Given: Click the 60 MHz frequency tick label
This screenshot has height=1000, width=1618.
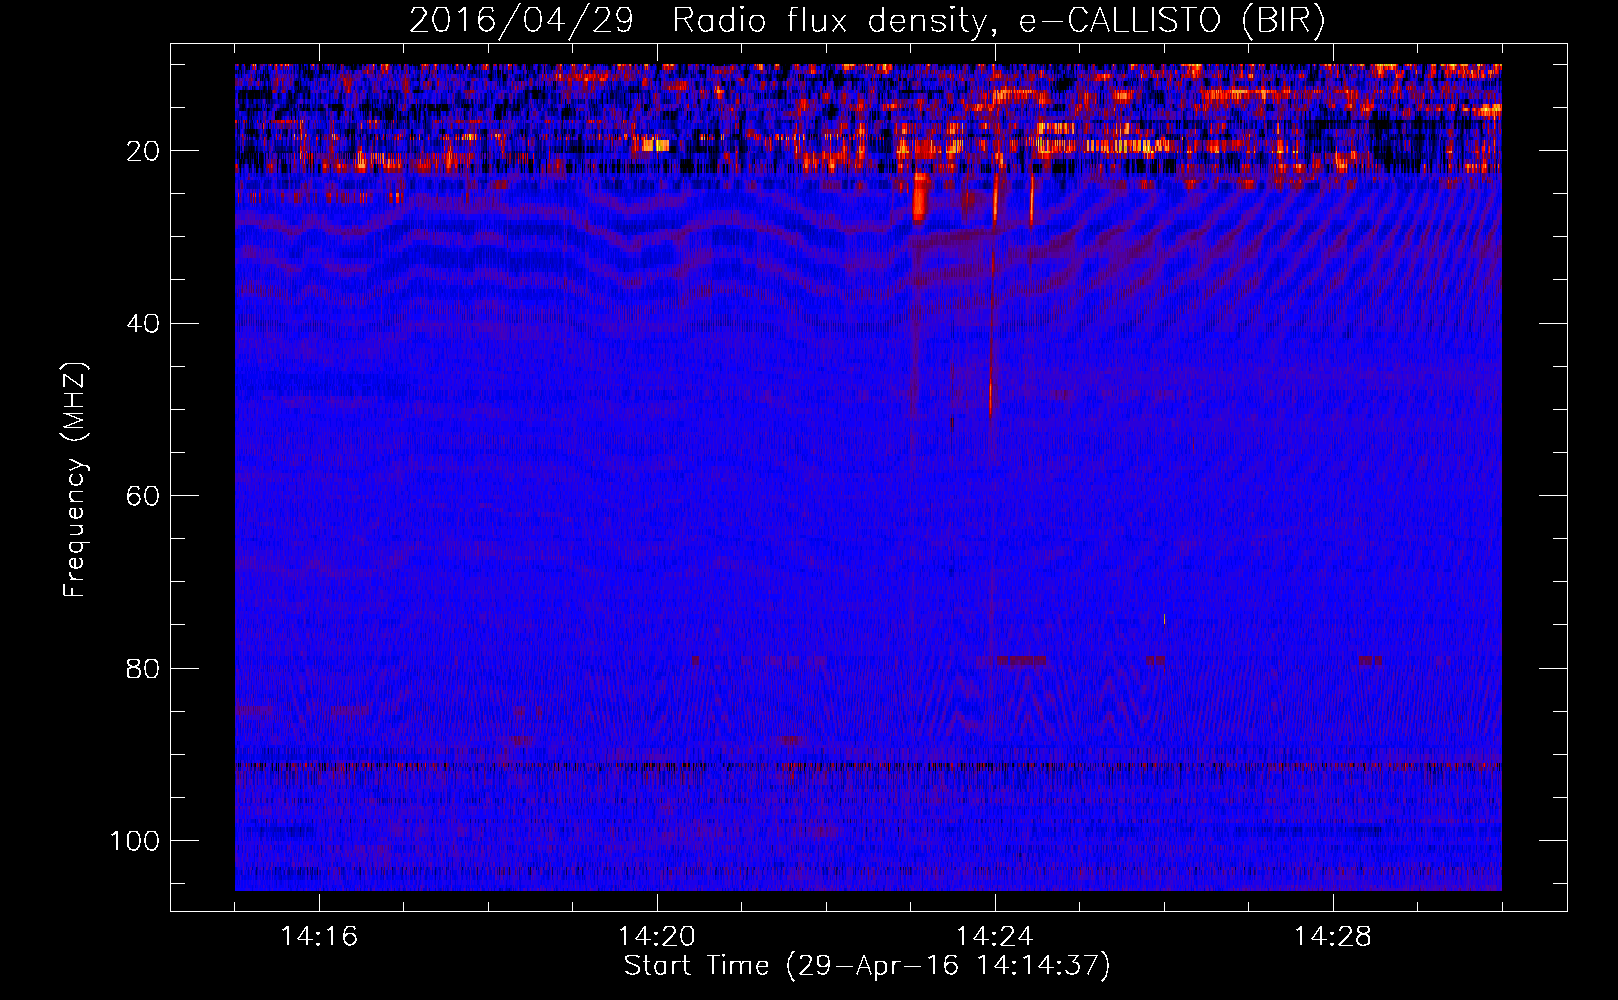Looking at the screenshot, I should tap(143, 496).
